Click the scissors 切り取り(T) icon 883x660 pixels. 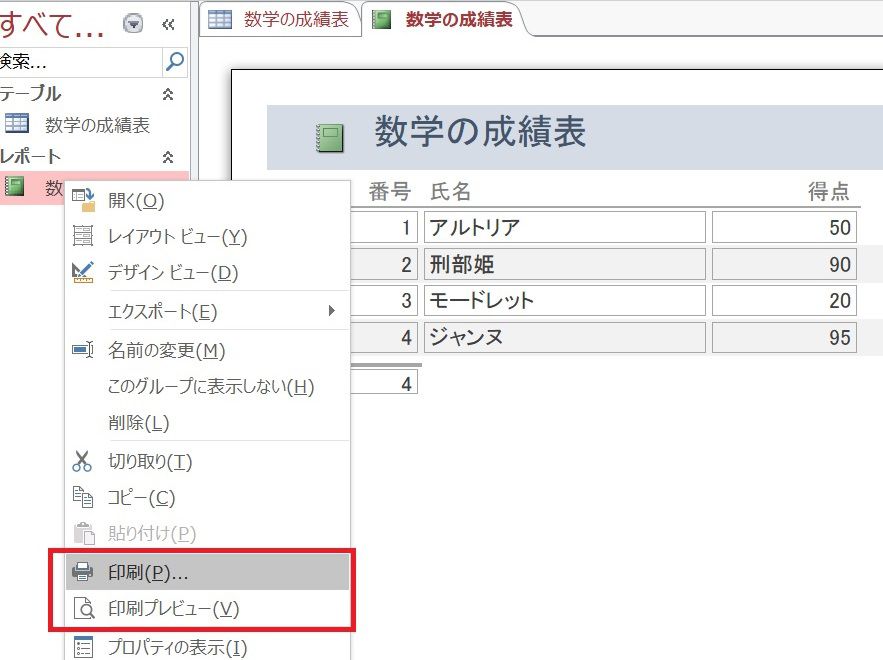pyautogui.click(x=83, y=462)
